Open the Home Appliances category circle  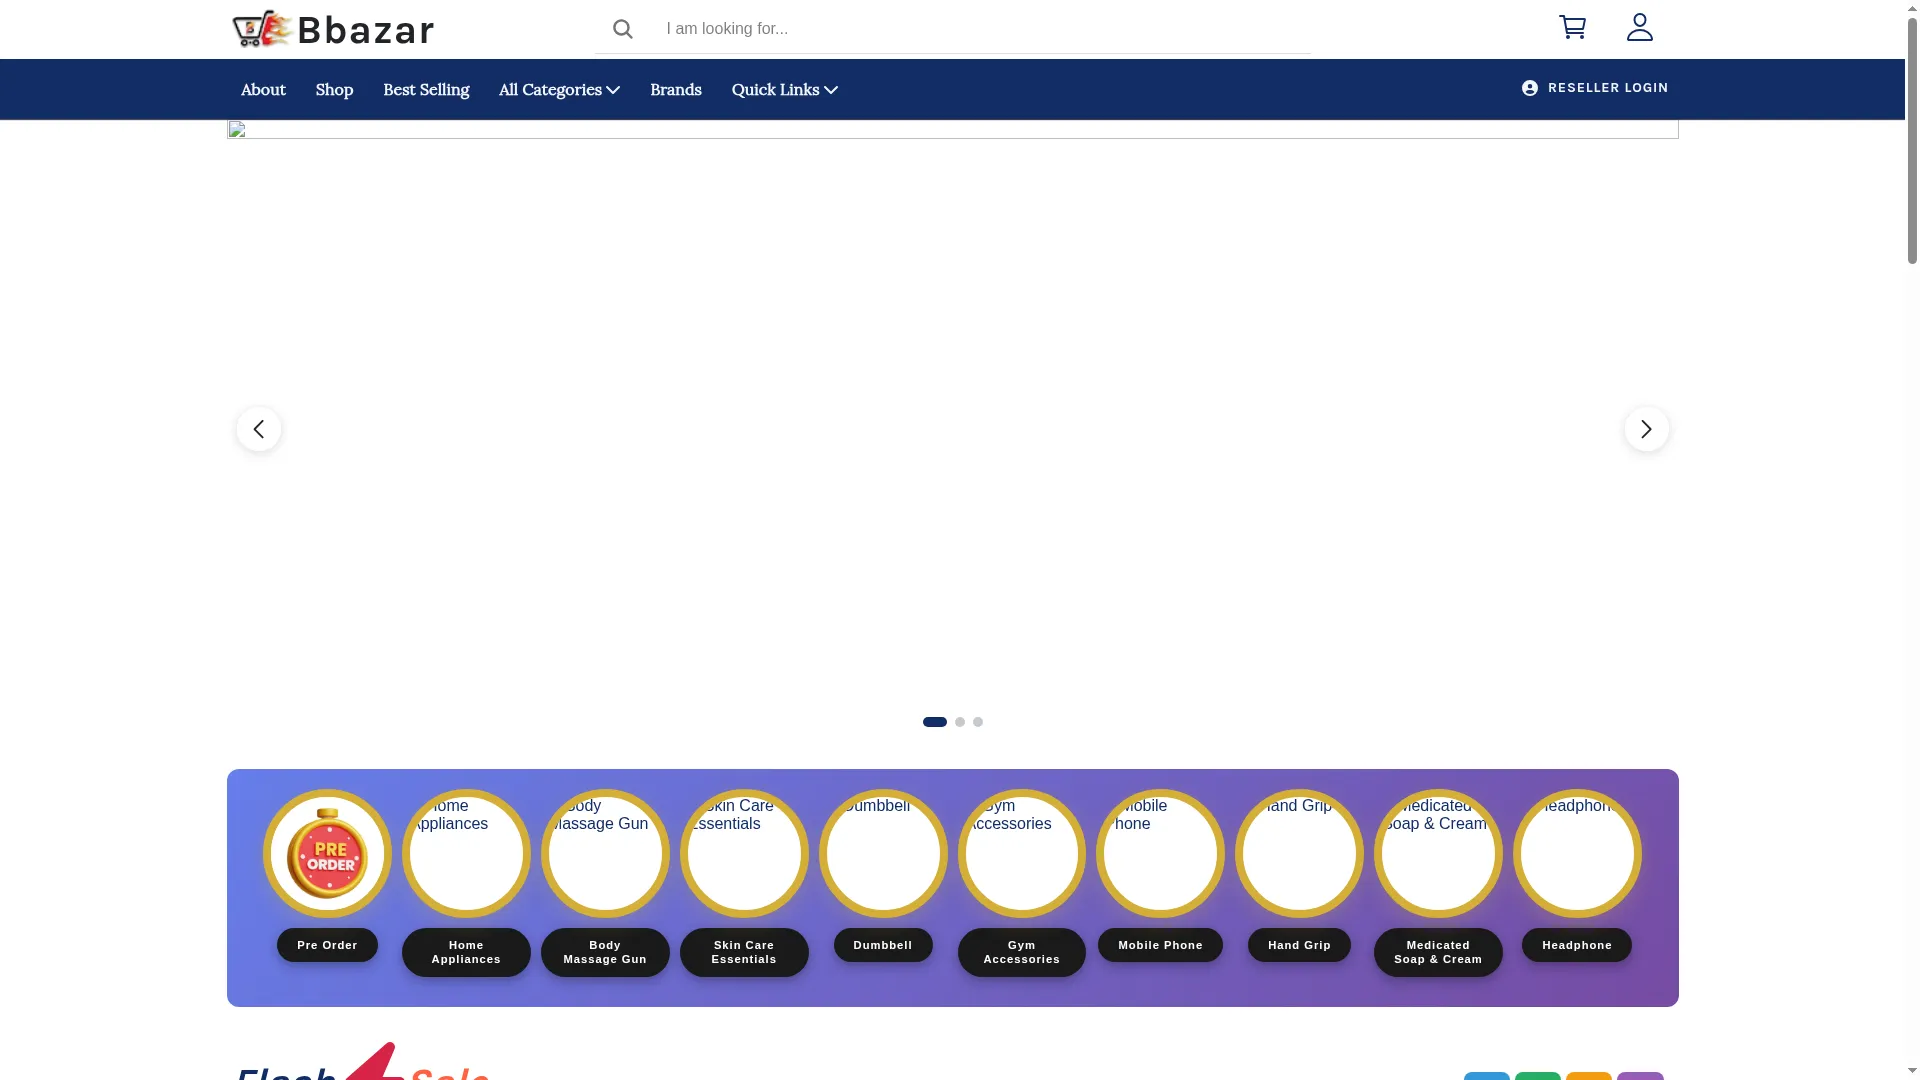(466, 854)
